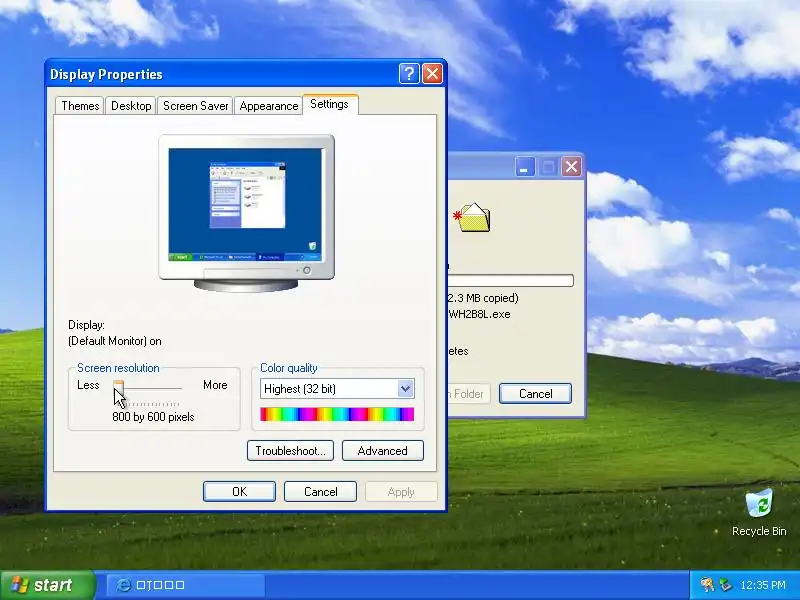Screen dimensions: 800x600
Task: Open the Start menu
Action: [47, 585]
